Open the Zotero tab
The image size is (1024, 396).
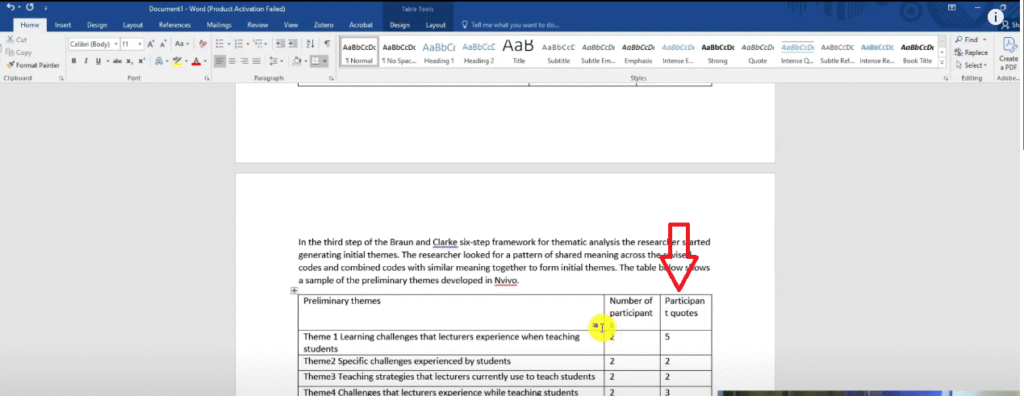[x=323, y=25]
